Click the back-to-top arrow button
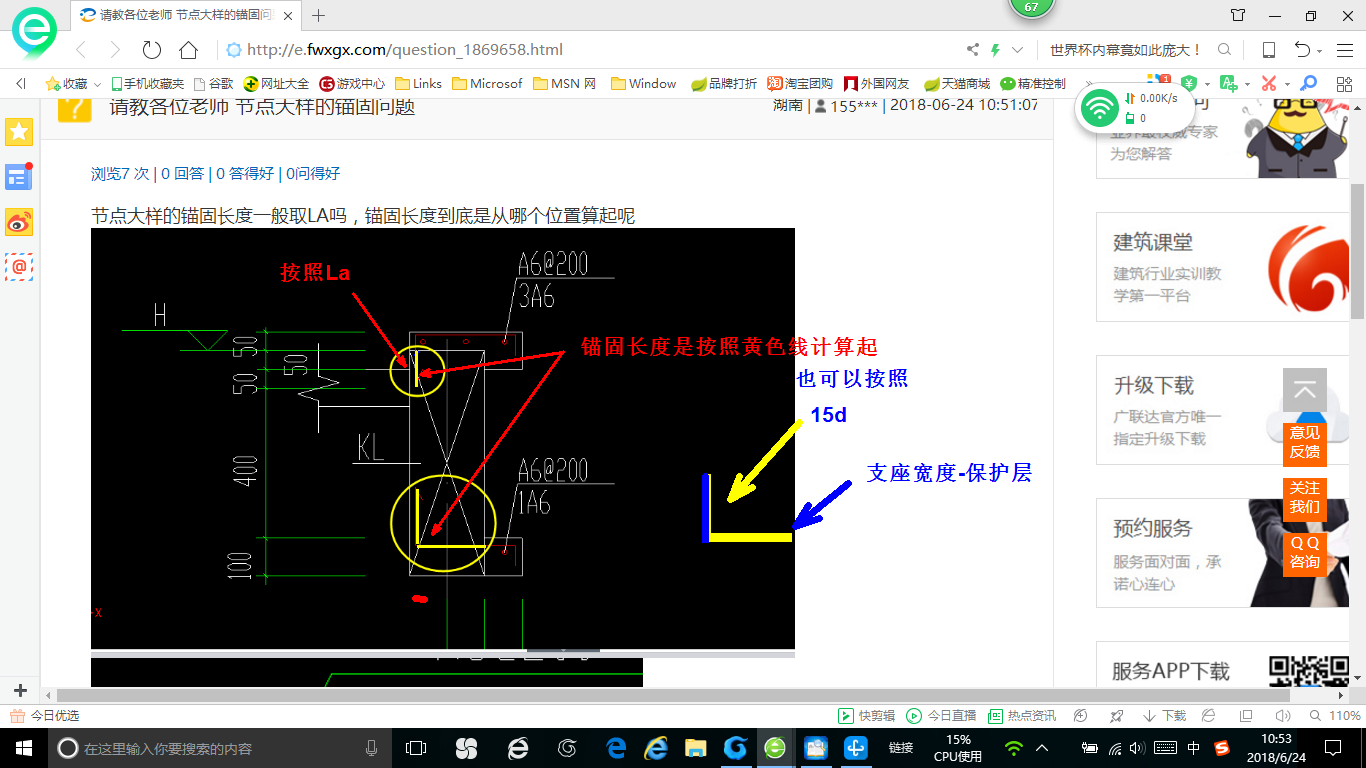 1304,391
